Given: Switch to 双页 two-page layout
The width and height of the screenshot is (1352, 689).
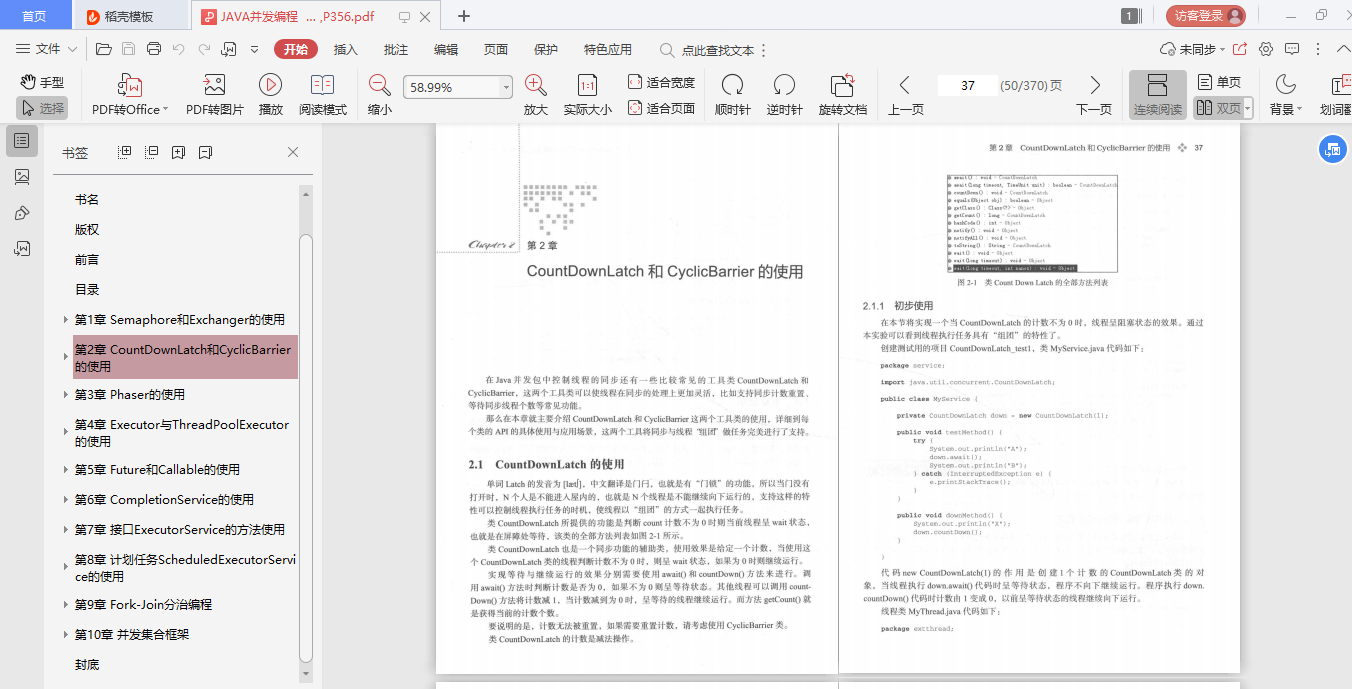Looking at the screenshot, I should tap(1220, 108).
